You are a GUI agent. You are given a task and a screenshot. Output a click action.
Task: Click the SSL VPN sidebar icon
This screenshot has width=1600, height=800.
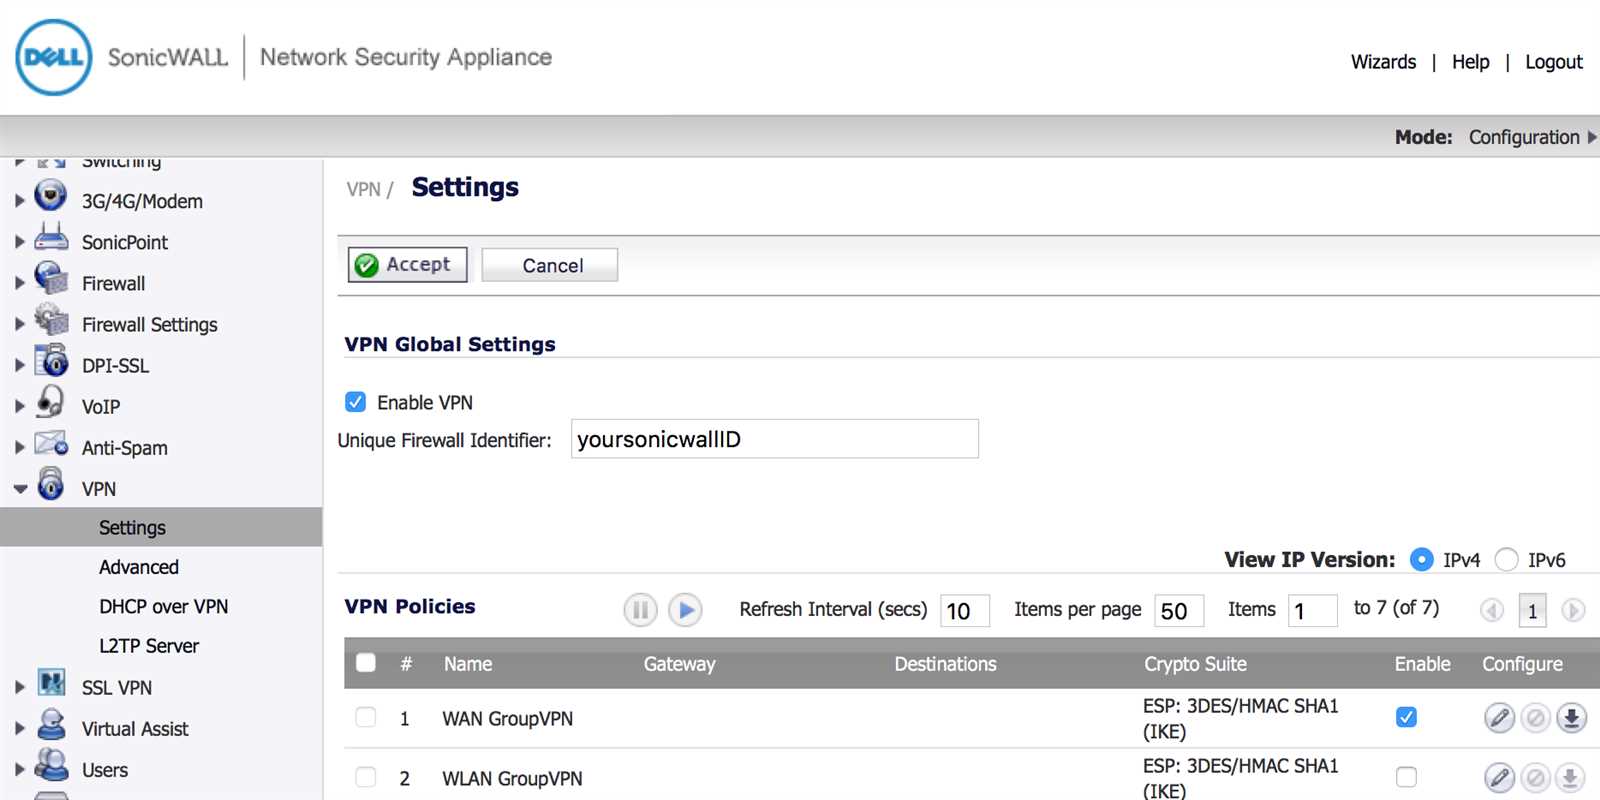click(52, 683)
